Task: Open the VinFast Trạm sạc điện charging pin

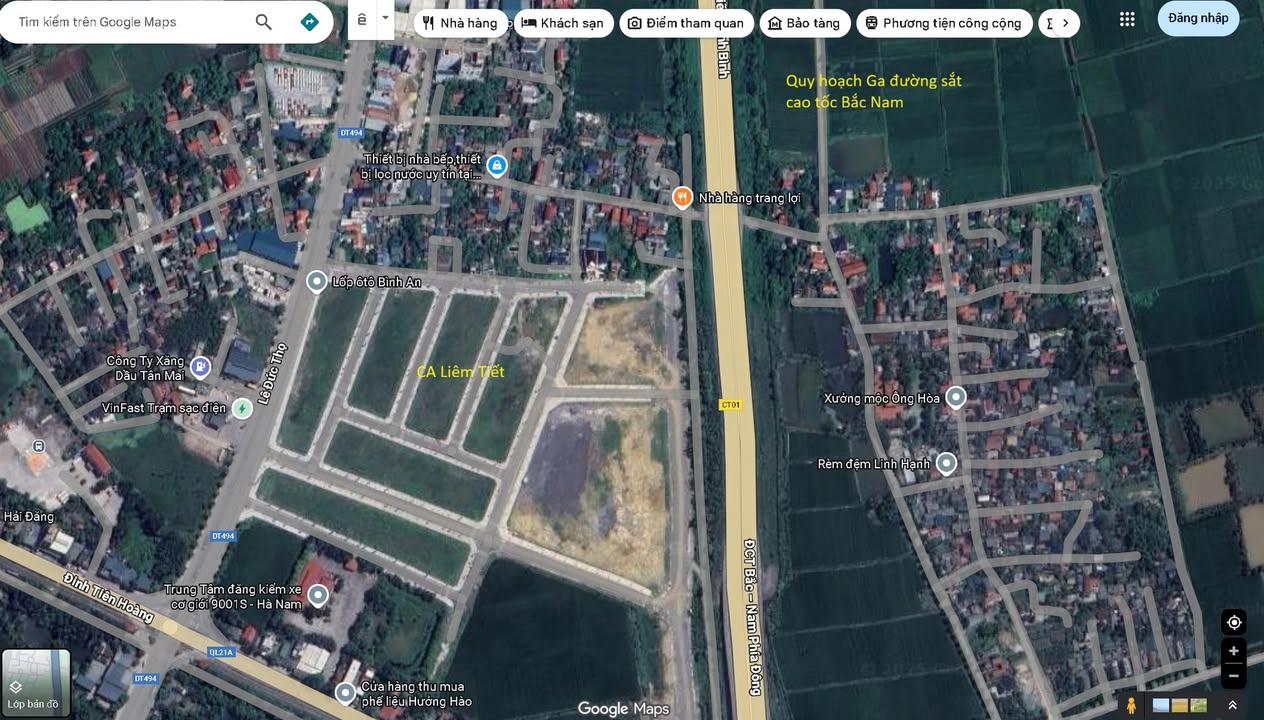Action: pyautogui.click(x=239, y=408)
